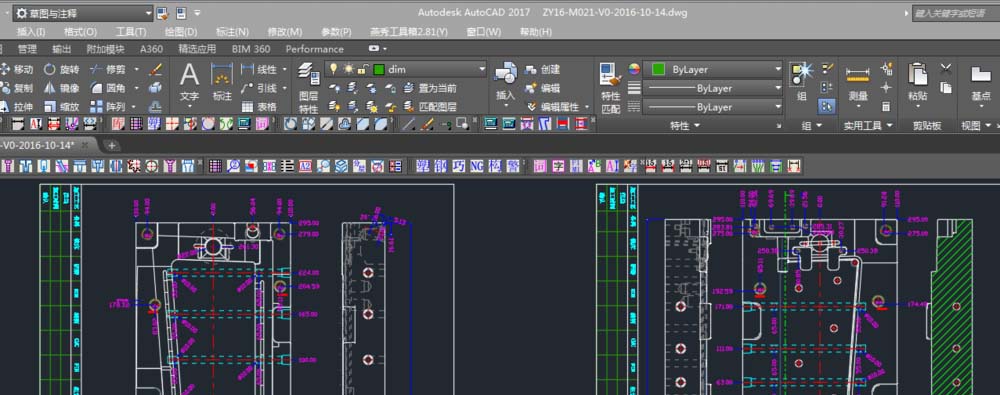Expand the 实用工具 (Utilities) panel
This screenshot has height=395, width=1000.
pyautogui.click(x=869, y=126)
